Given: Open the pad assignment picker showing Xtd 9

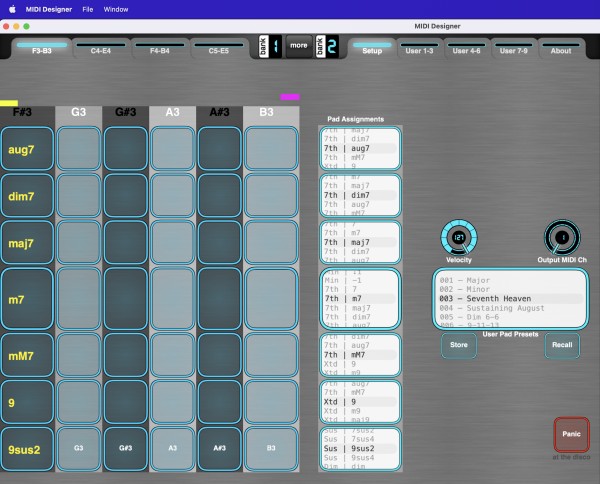Looking at the screenshot, I should (360, 402).
